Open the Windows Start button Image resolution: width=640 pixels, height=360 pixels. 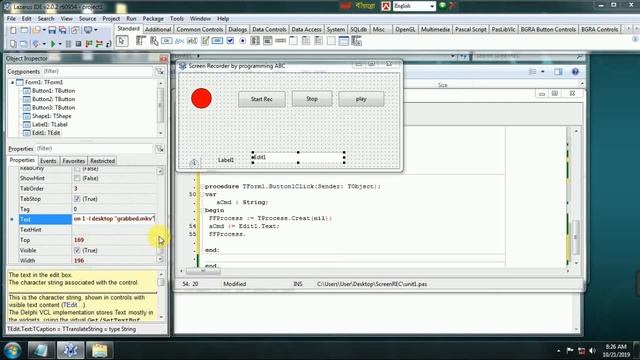(x=12, y=350)
